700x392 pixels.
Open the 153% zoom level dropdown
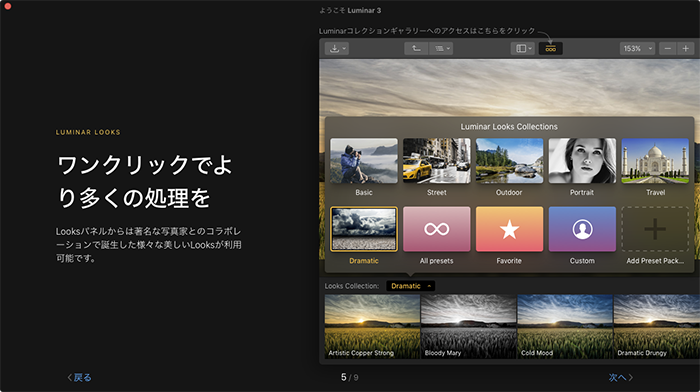637,48
